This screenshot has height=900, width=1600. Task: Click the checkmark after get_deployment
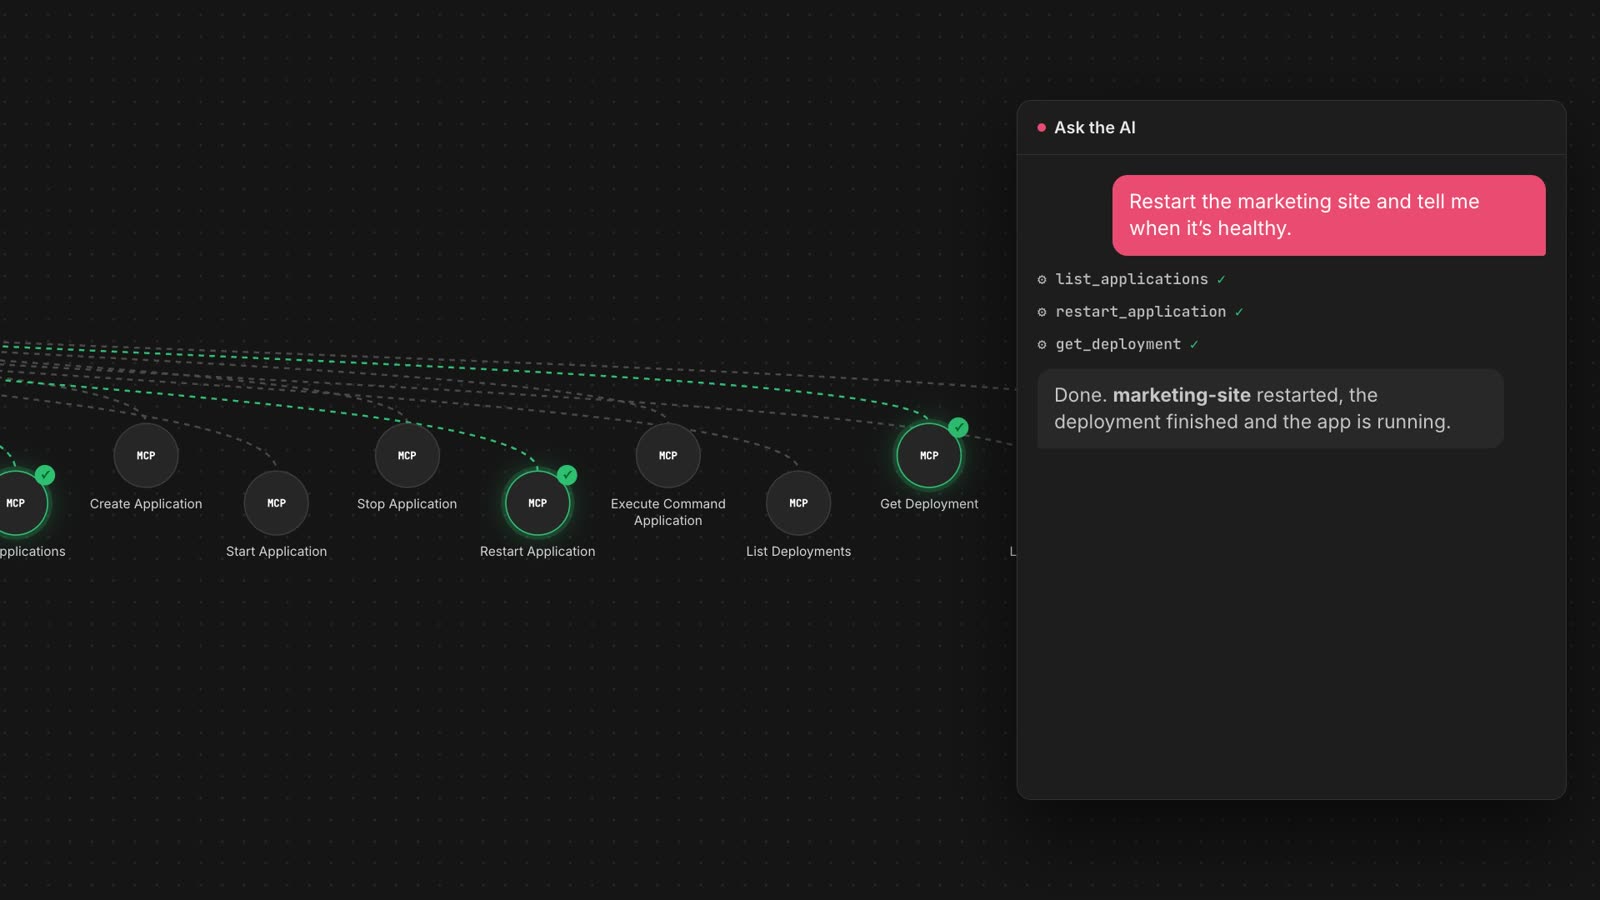[1194, 345]
